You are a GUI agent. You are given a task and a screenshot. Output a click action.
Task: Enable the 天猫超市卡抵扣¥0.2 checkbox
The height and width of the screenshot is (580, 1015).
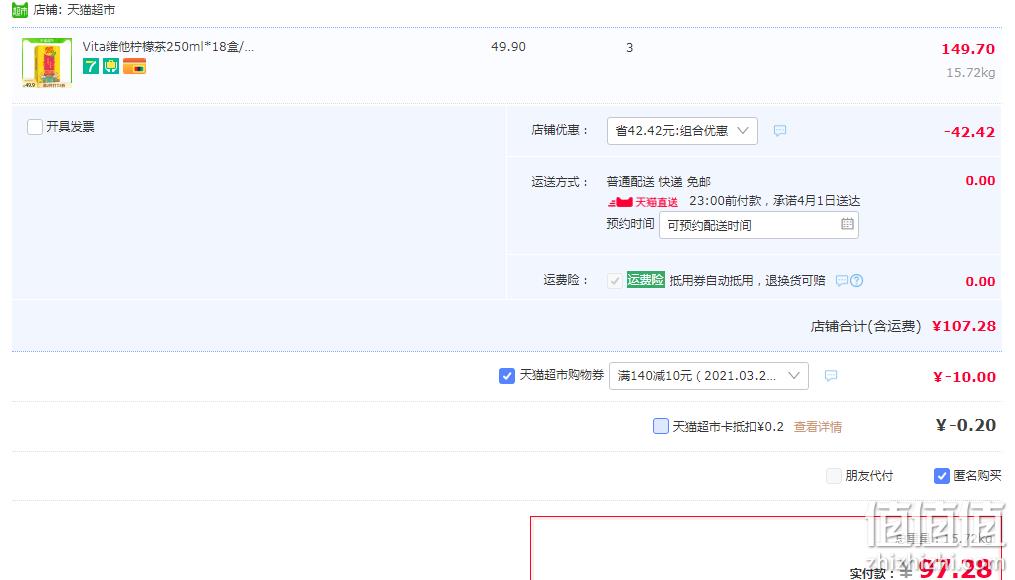(660, 426)
